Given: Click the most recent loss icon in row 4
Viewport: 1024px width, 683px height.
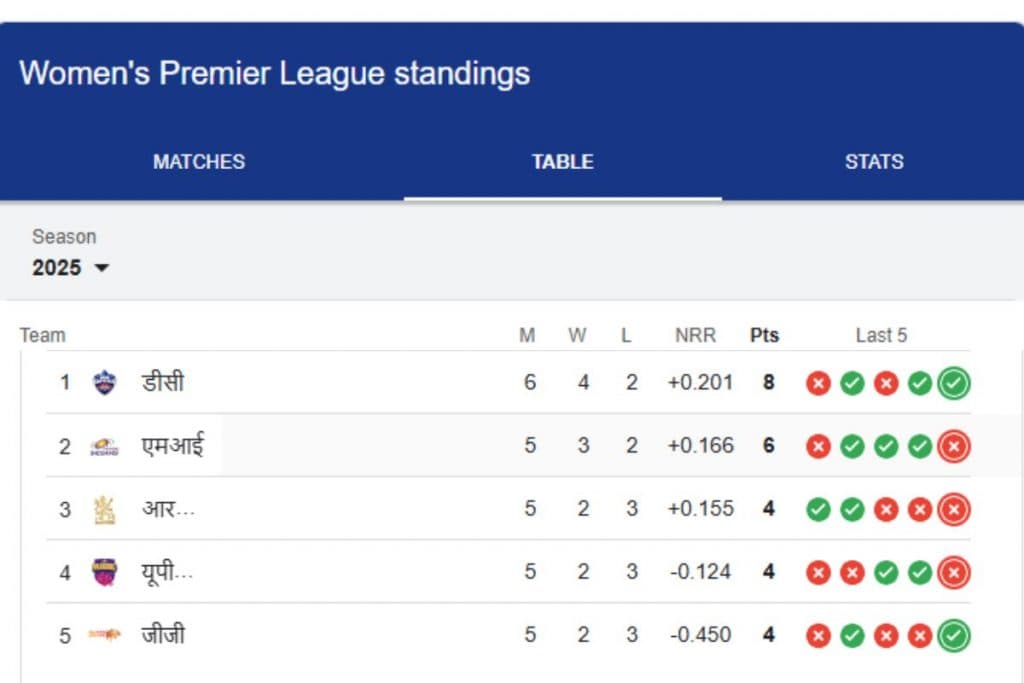Looking at the screenshot, I should [x=954, y=572].
